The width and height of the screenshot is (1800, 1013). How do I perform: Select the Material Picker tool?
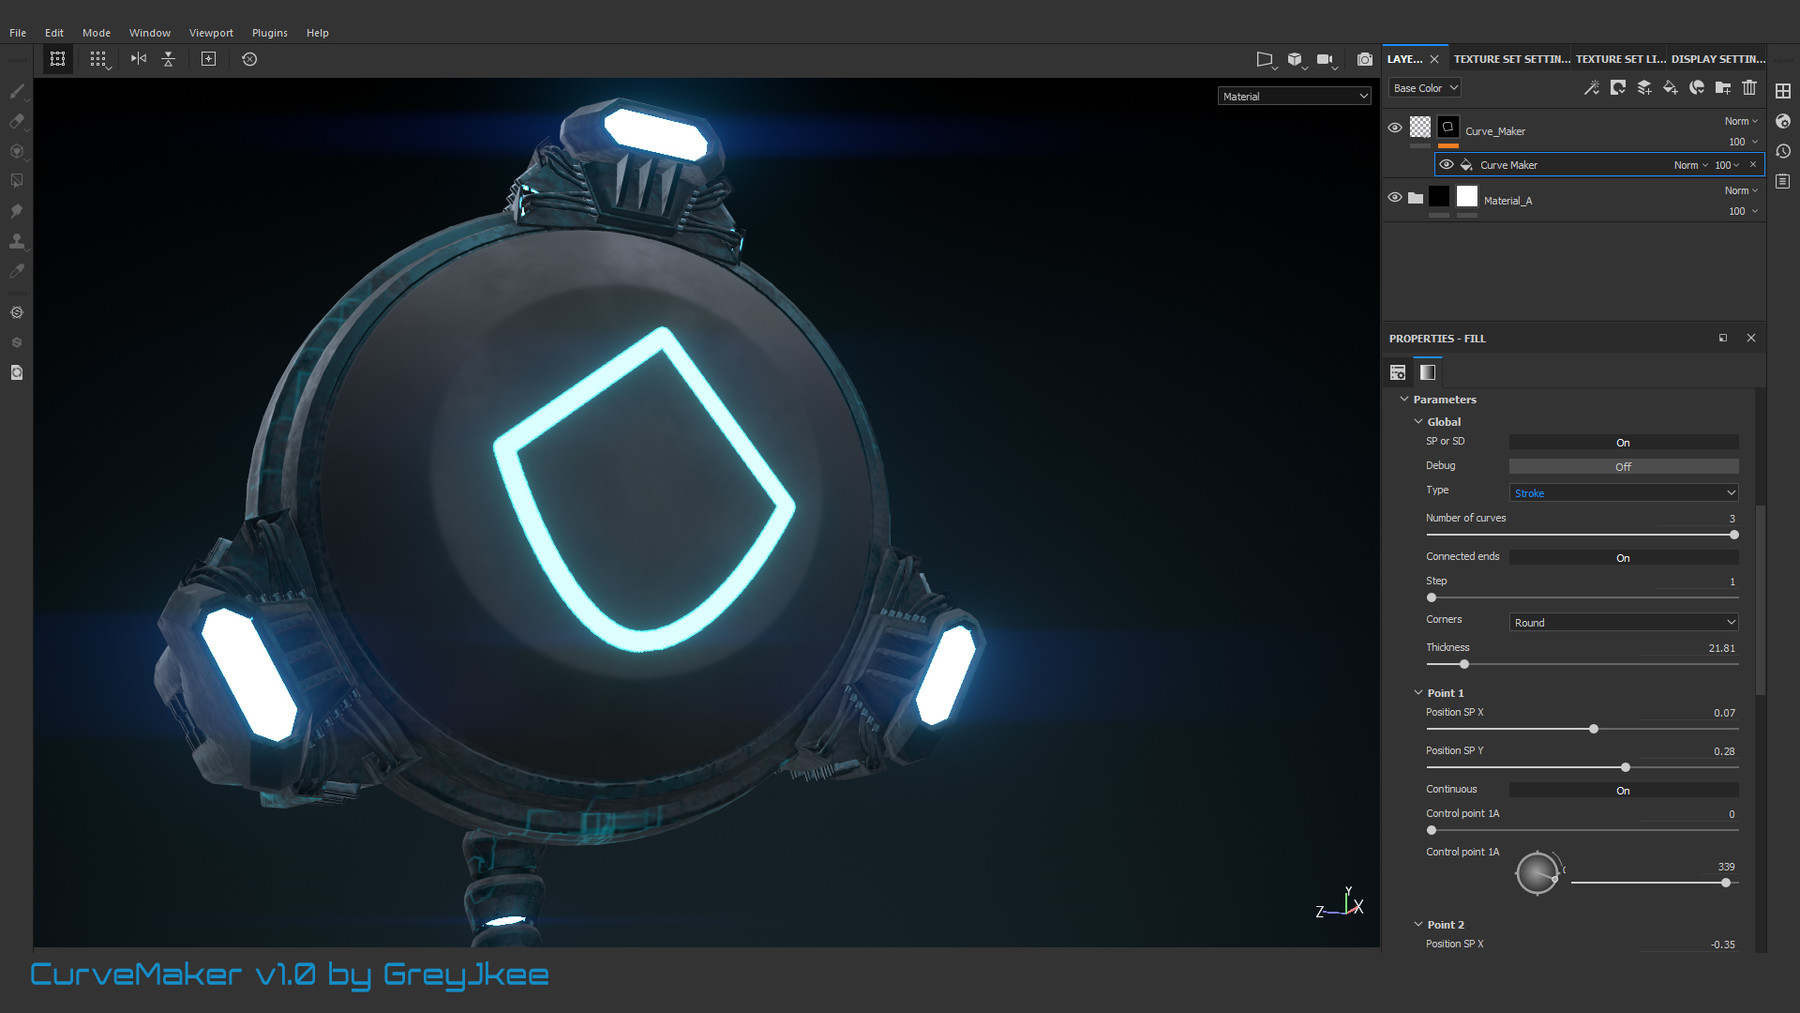click(16, 271)
